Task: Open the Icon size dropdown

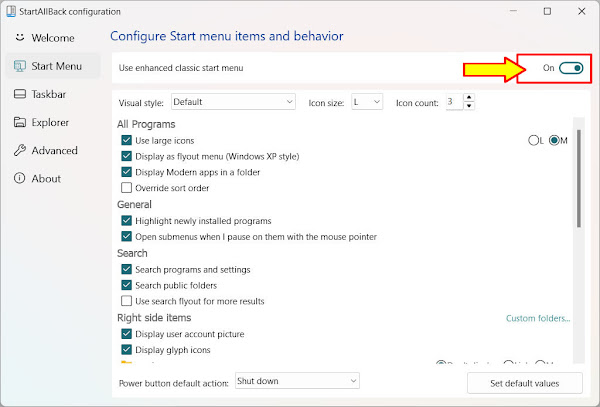Action: (x=367, y=102)
